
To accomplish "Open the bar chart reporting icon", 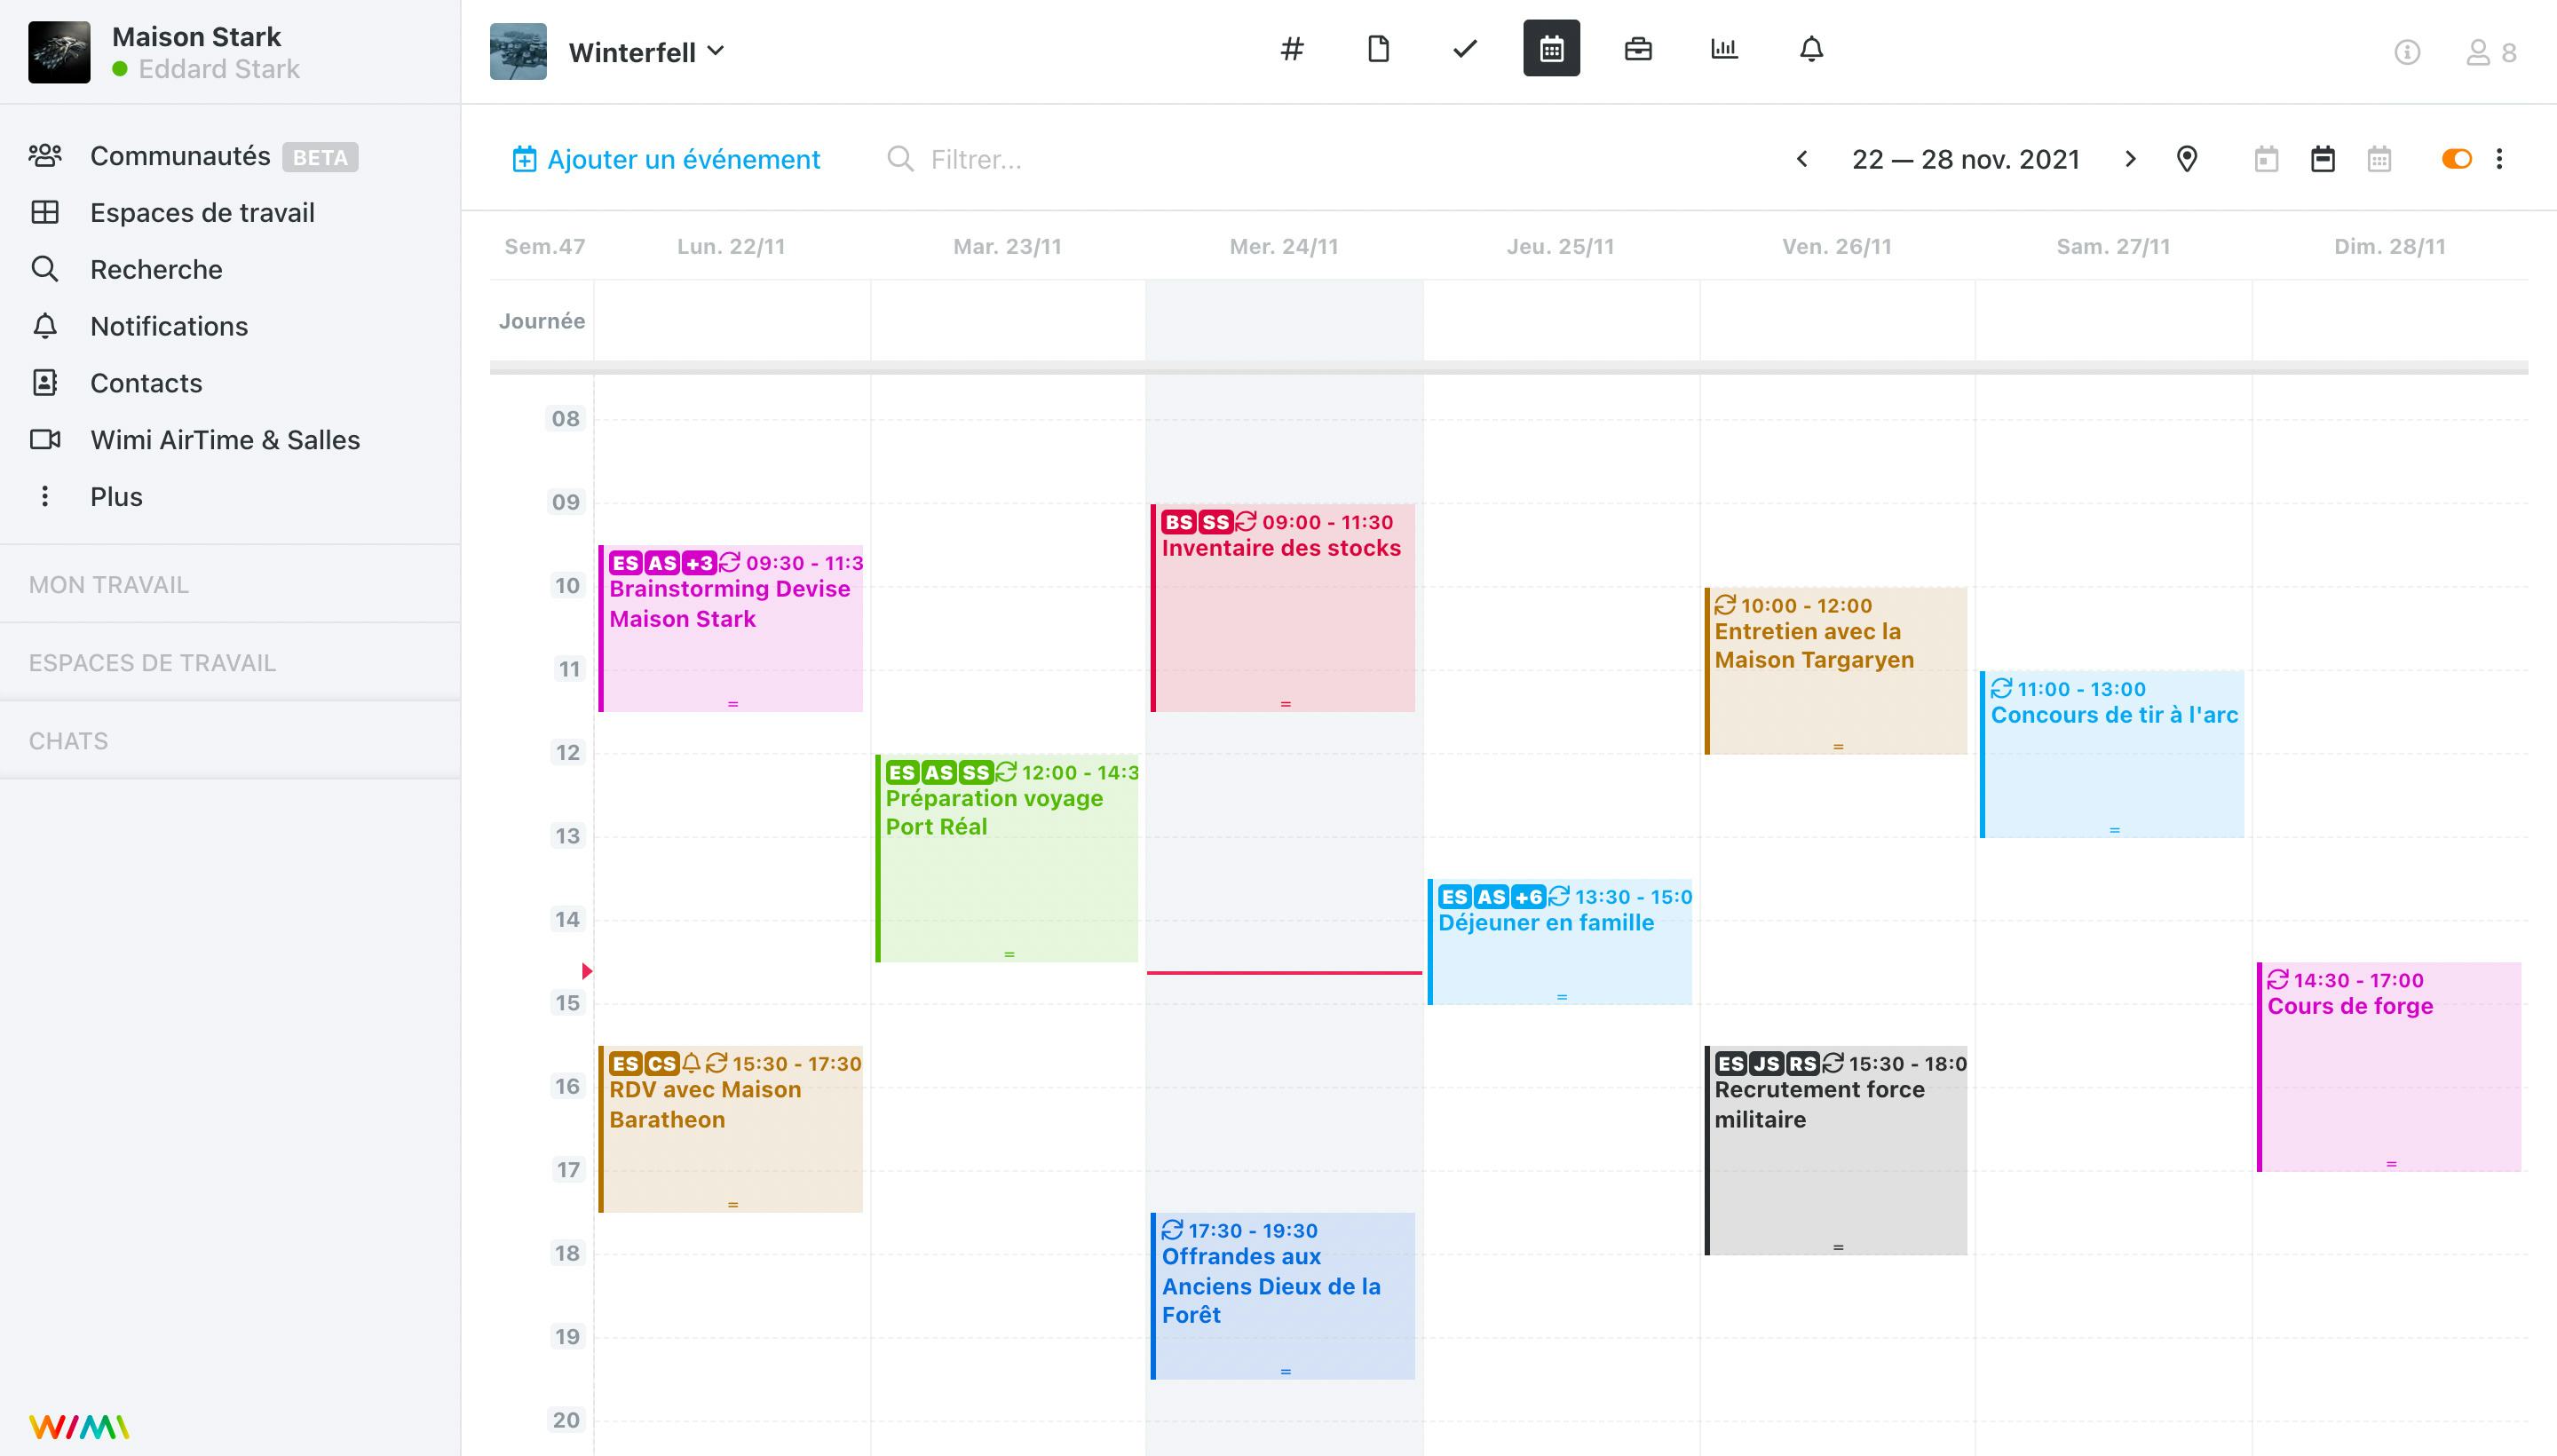I will pos(1724,49).
